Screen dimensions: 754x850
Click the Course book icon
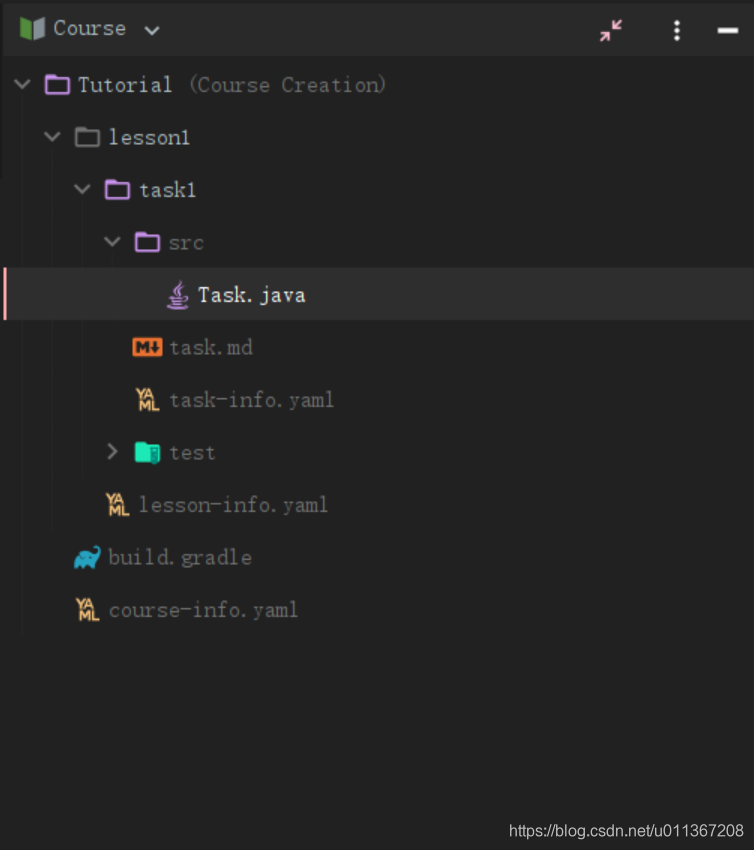tap(32, 28)
